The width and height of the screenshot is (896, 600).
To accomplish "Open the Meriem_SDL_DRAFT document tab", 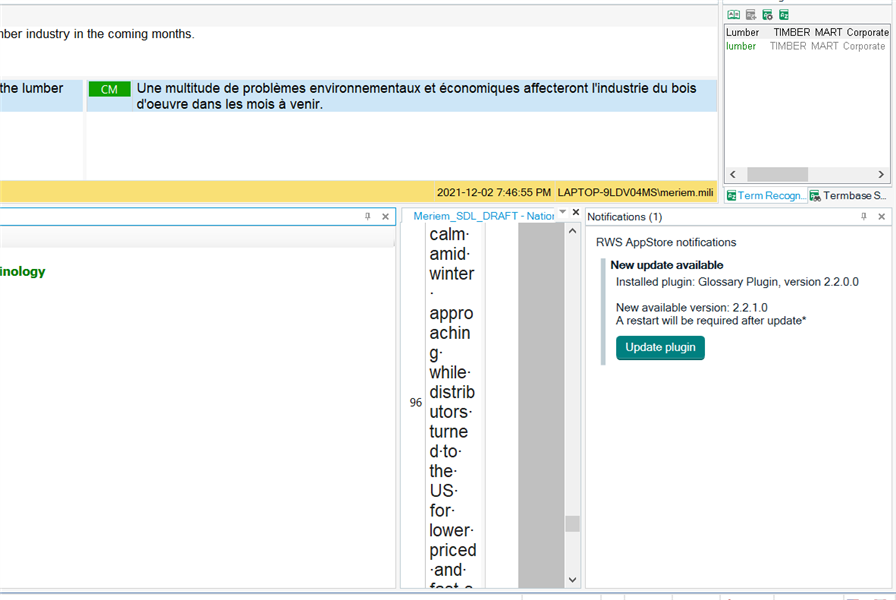I will click(x=483, y=216).
